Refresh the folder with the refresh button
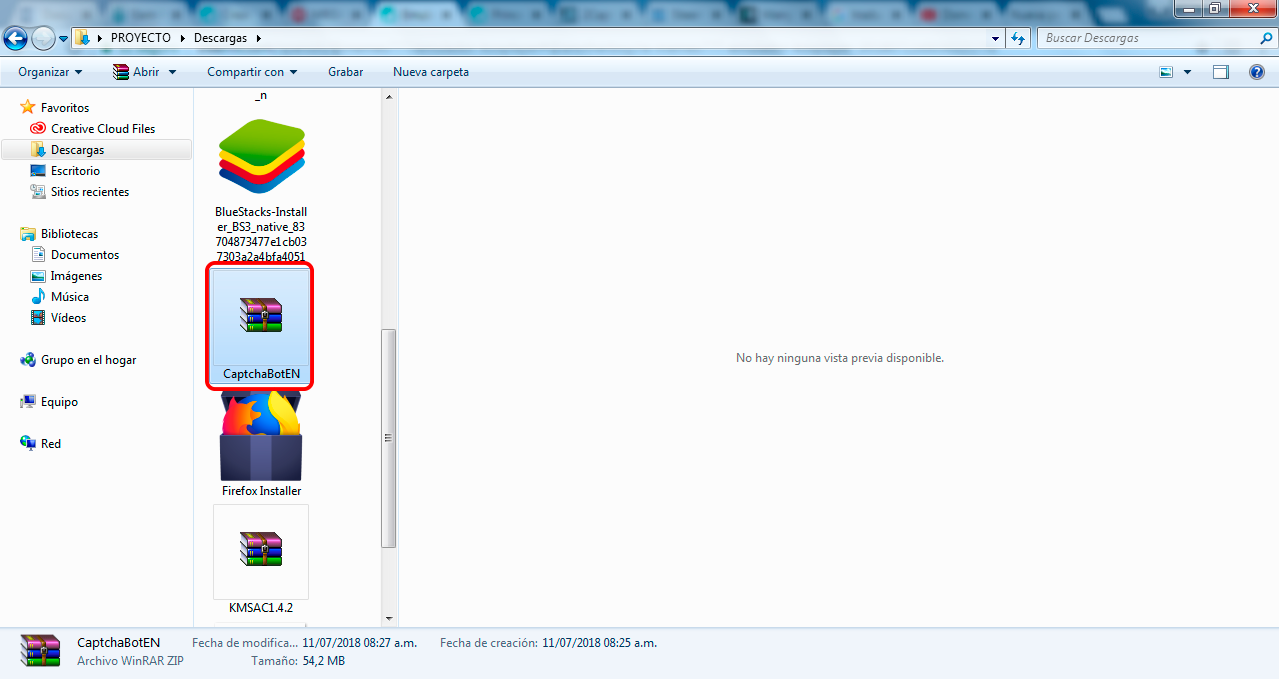 pos(1018,38)
